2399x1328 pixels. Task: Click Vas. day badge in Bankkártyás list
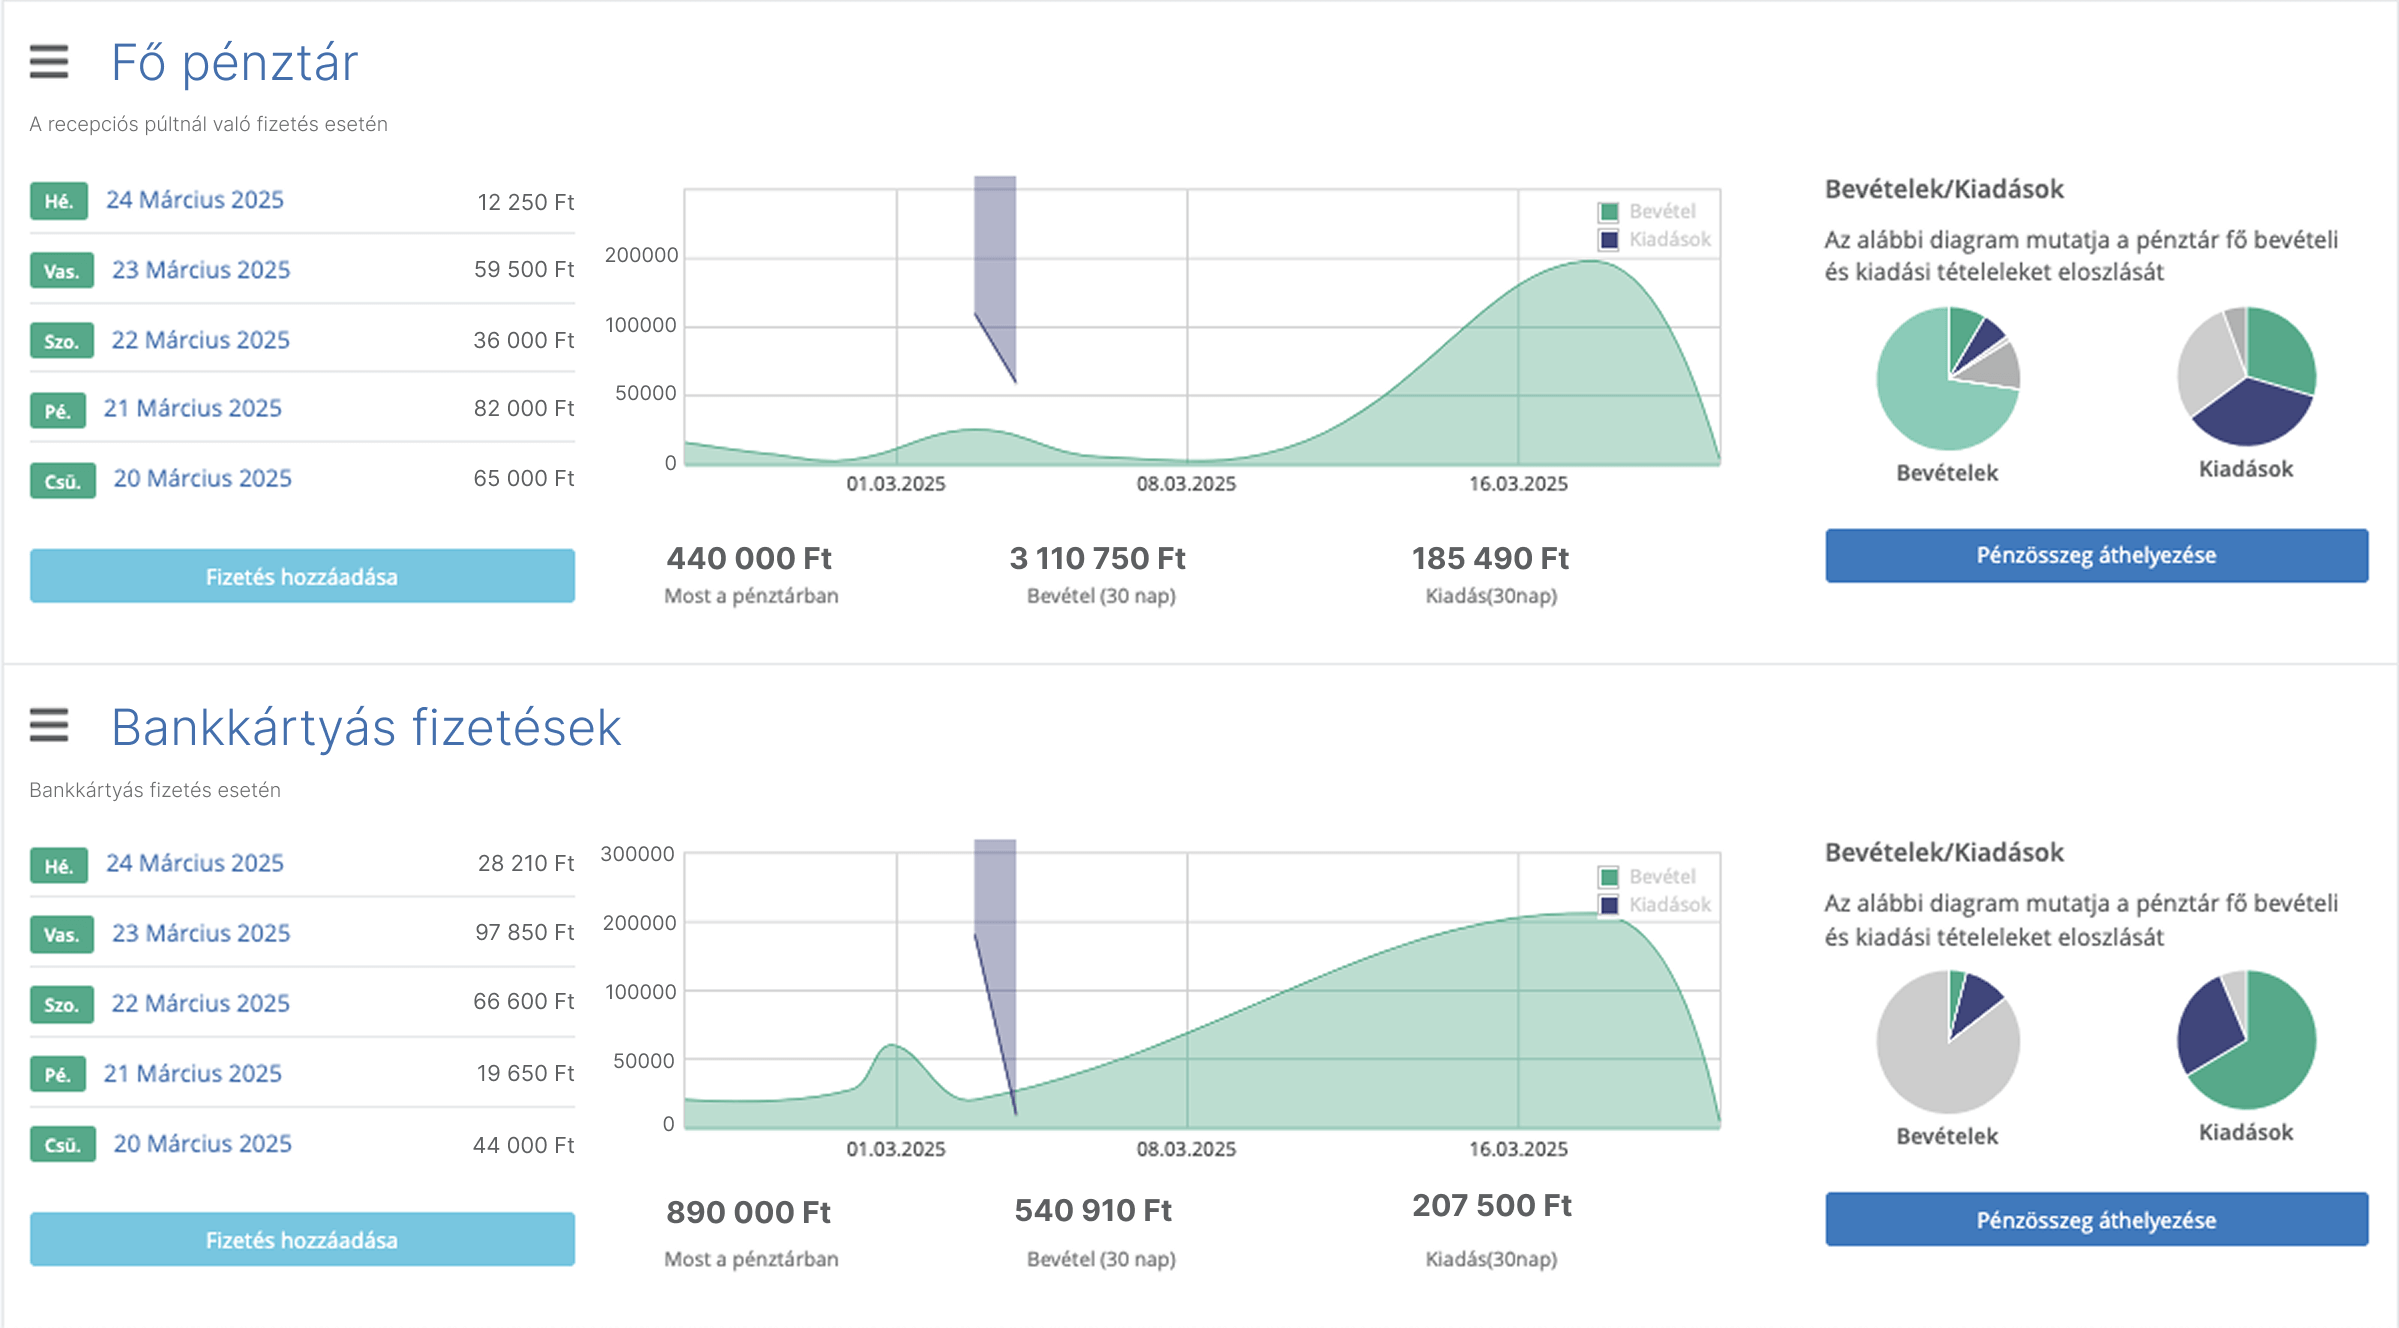pos(61,934)
